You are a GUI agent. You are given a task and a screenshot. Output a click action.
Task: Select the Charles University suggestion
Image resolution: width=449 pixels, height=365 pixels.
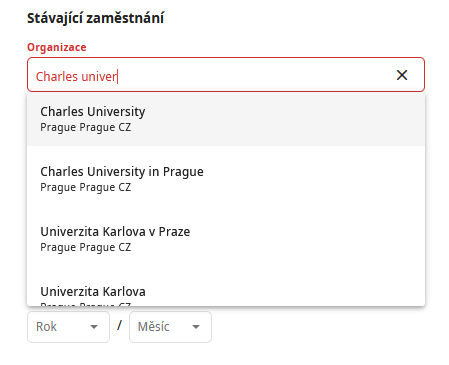tap(226, 119)
